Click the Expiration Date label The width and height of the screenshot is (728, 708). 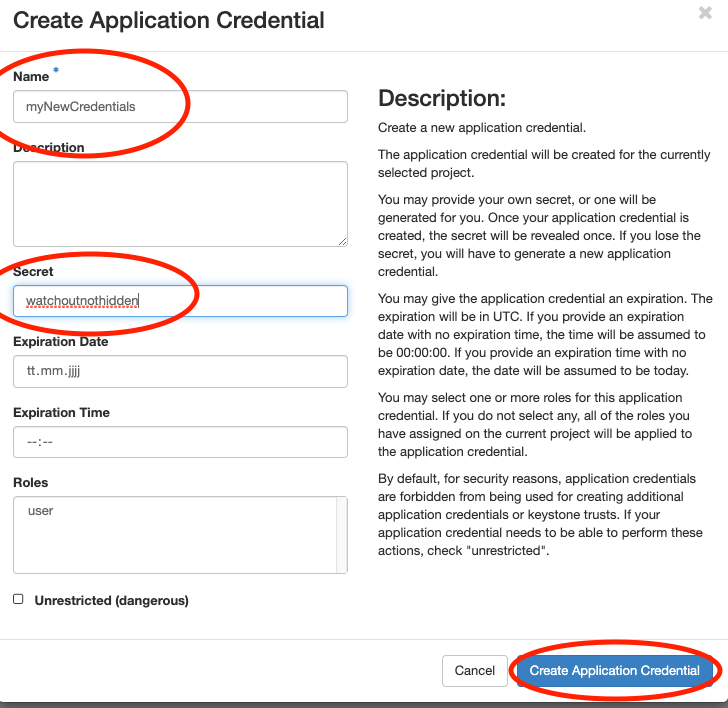click(60, 341)
